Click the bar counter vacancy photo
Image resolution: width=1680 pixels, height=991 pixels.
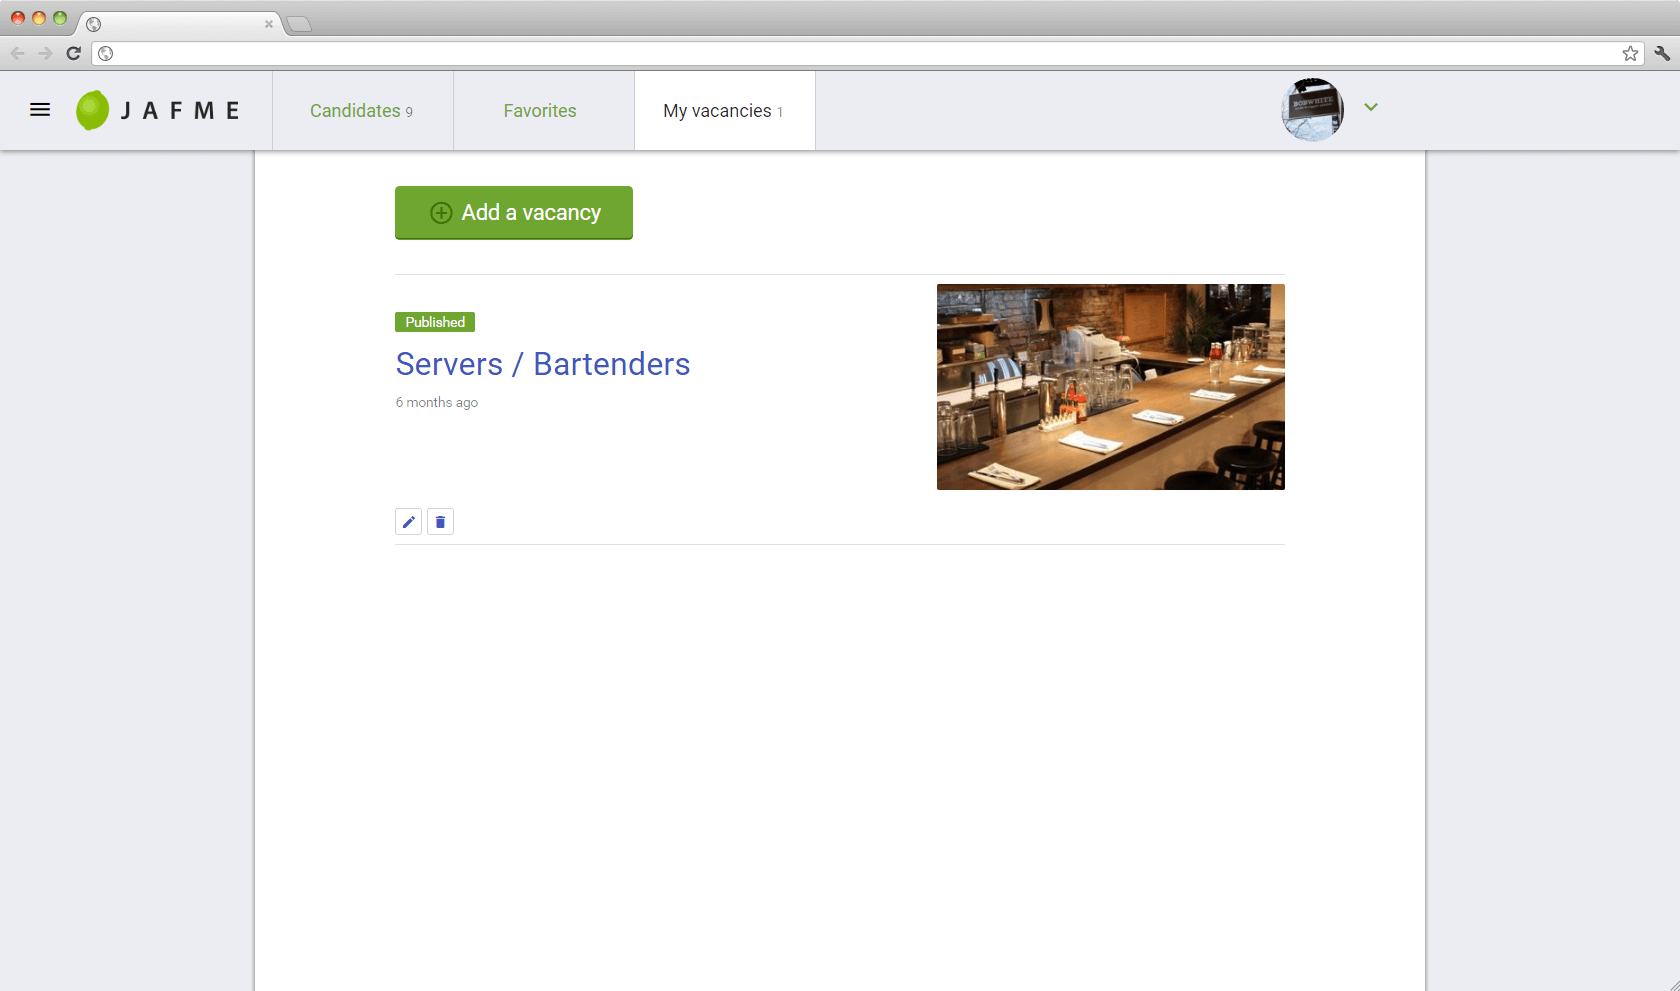pos(1110,387)
